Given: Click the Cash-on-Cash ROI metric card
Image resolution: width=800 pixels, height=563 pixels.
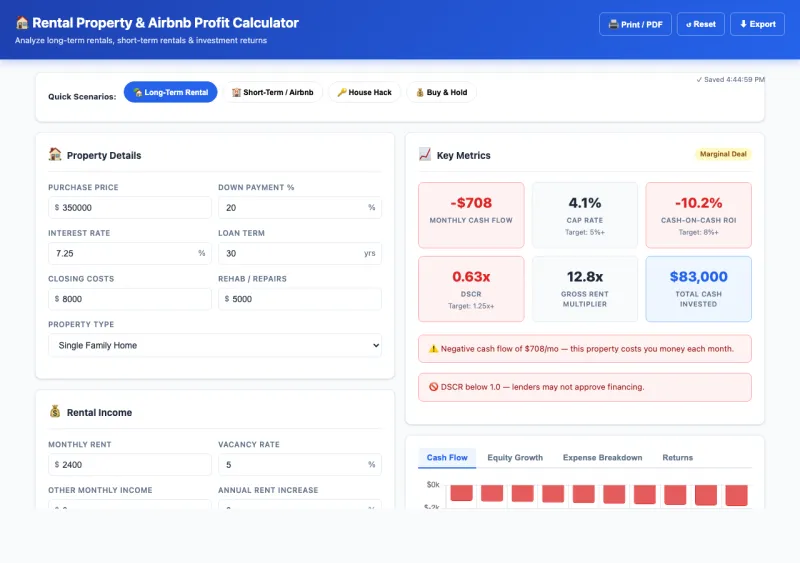Looking at the screenshot, I should pyautogui.click(x=698, y=215).
